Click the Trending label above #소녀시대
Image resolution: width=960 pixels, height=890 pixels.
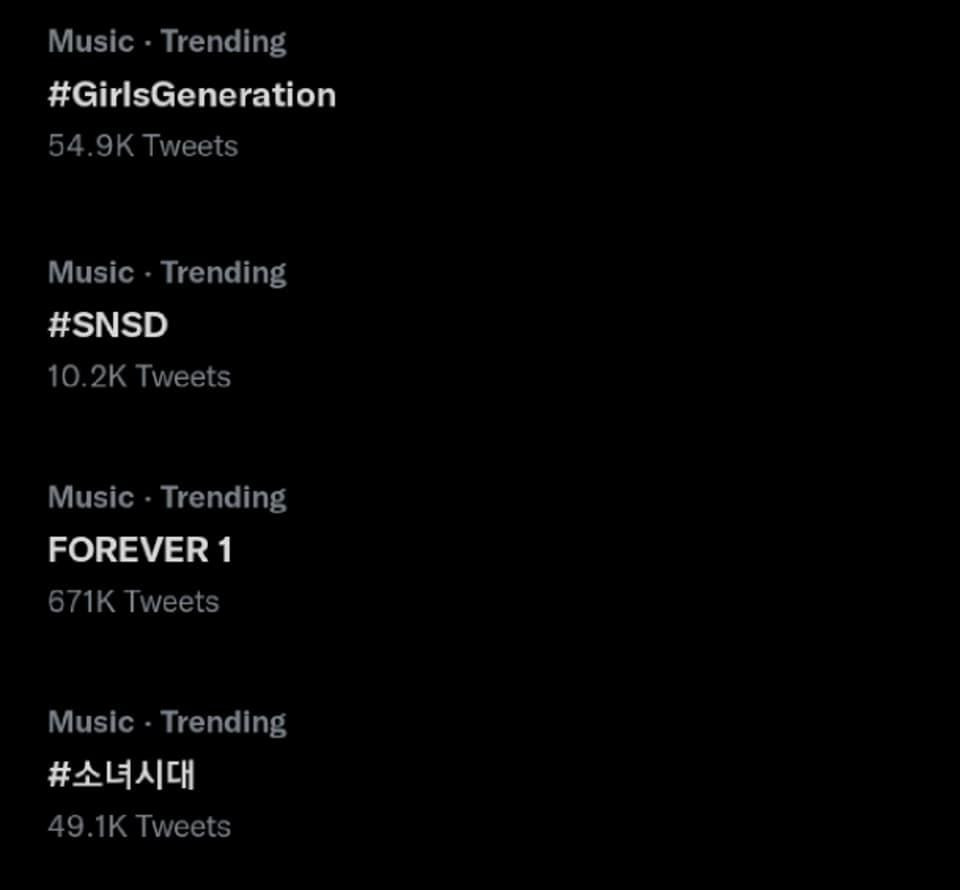pos(222,721)
